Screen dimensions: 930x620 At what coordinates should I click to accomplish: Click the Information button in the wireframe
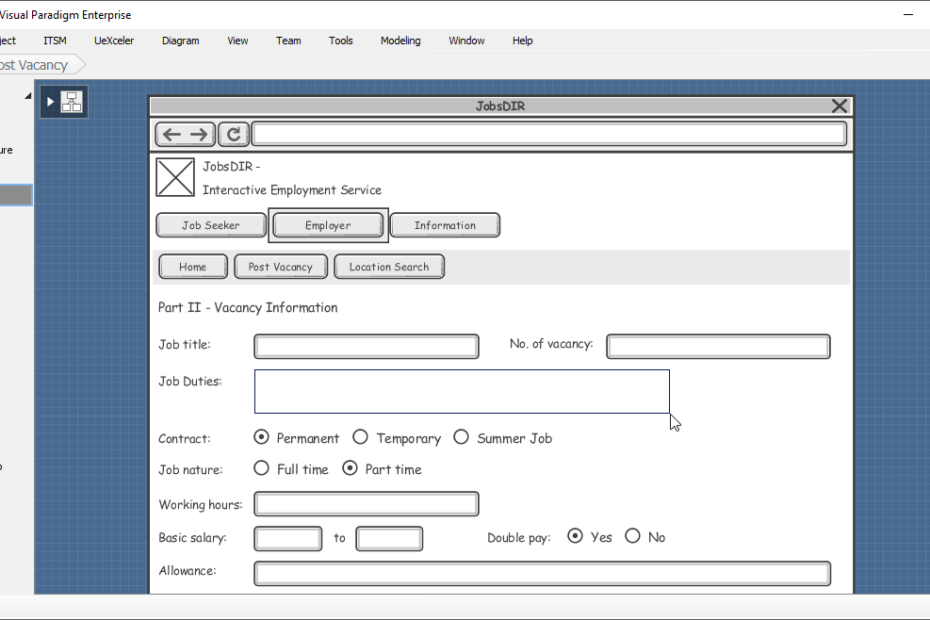pos(444,224)
